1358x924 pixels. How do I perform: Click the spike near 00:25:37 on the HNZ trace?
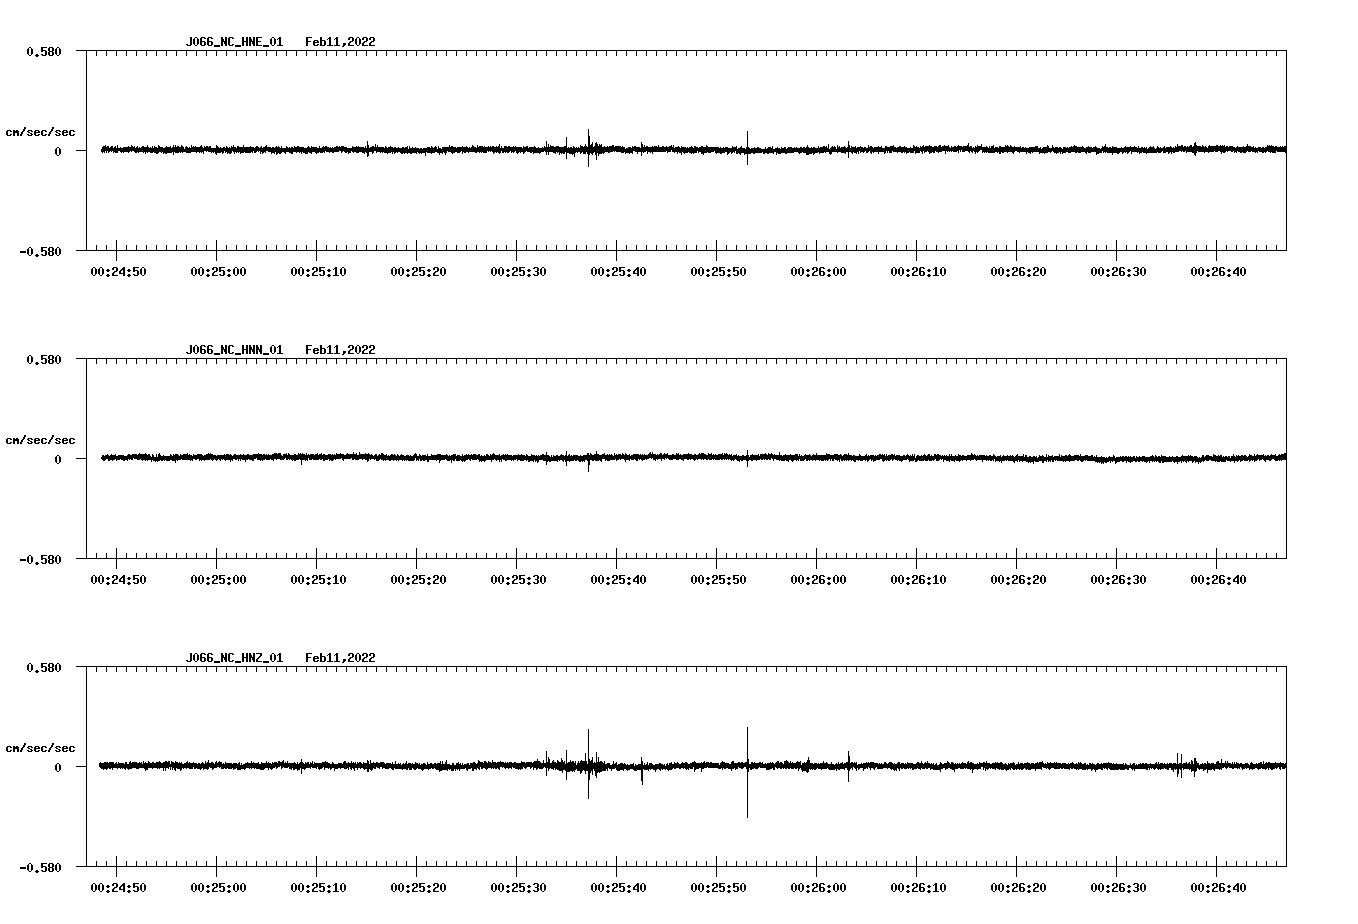(x=588, y=764)
